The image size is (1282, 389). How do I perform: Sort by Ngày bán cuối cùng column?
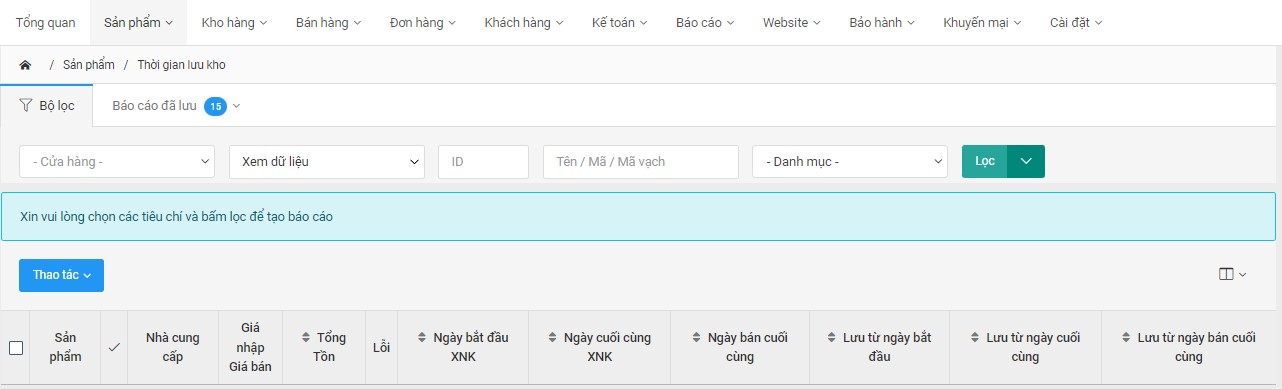[x=740, y=347]
